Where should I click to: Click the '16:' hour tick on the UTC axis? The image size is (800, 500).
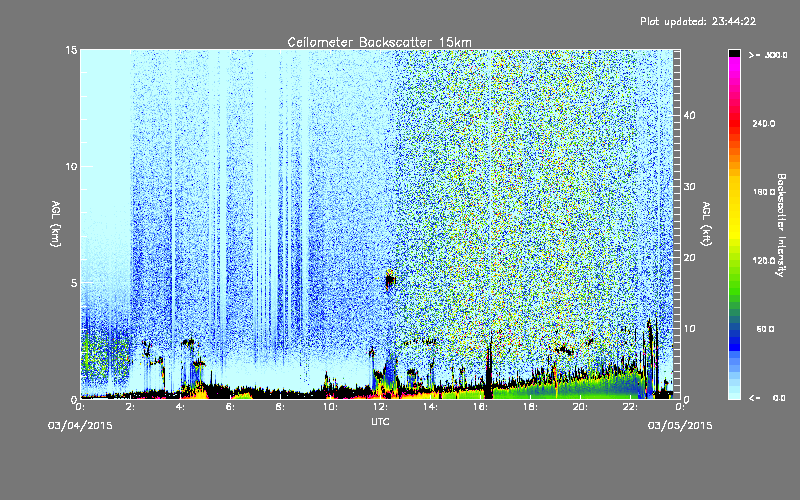[480, 407]
